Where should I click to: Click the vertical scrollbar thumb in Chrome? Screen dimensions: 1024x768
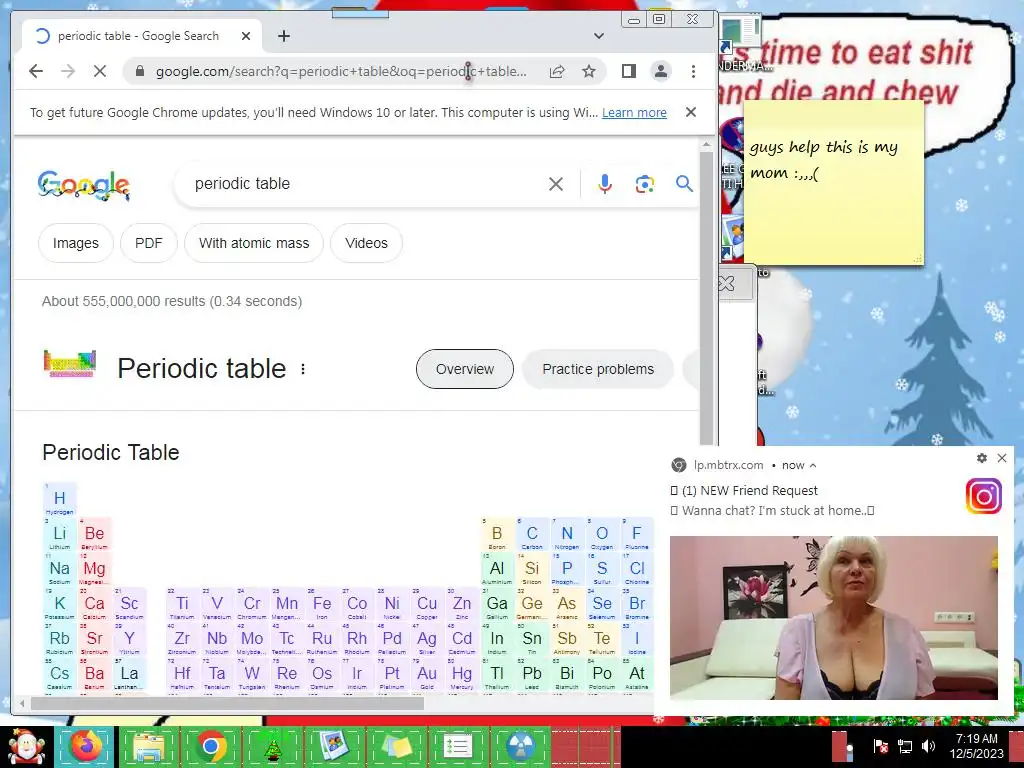[706, 297]
